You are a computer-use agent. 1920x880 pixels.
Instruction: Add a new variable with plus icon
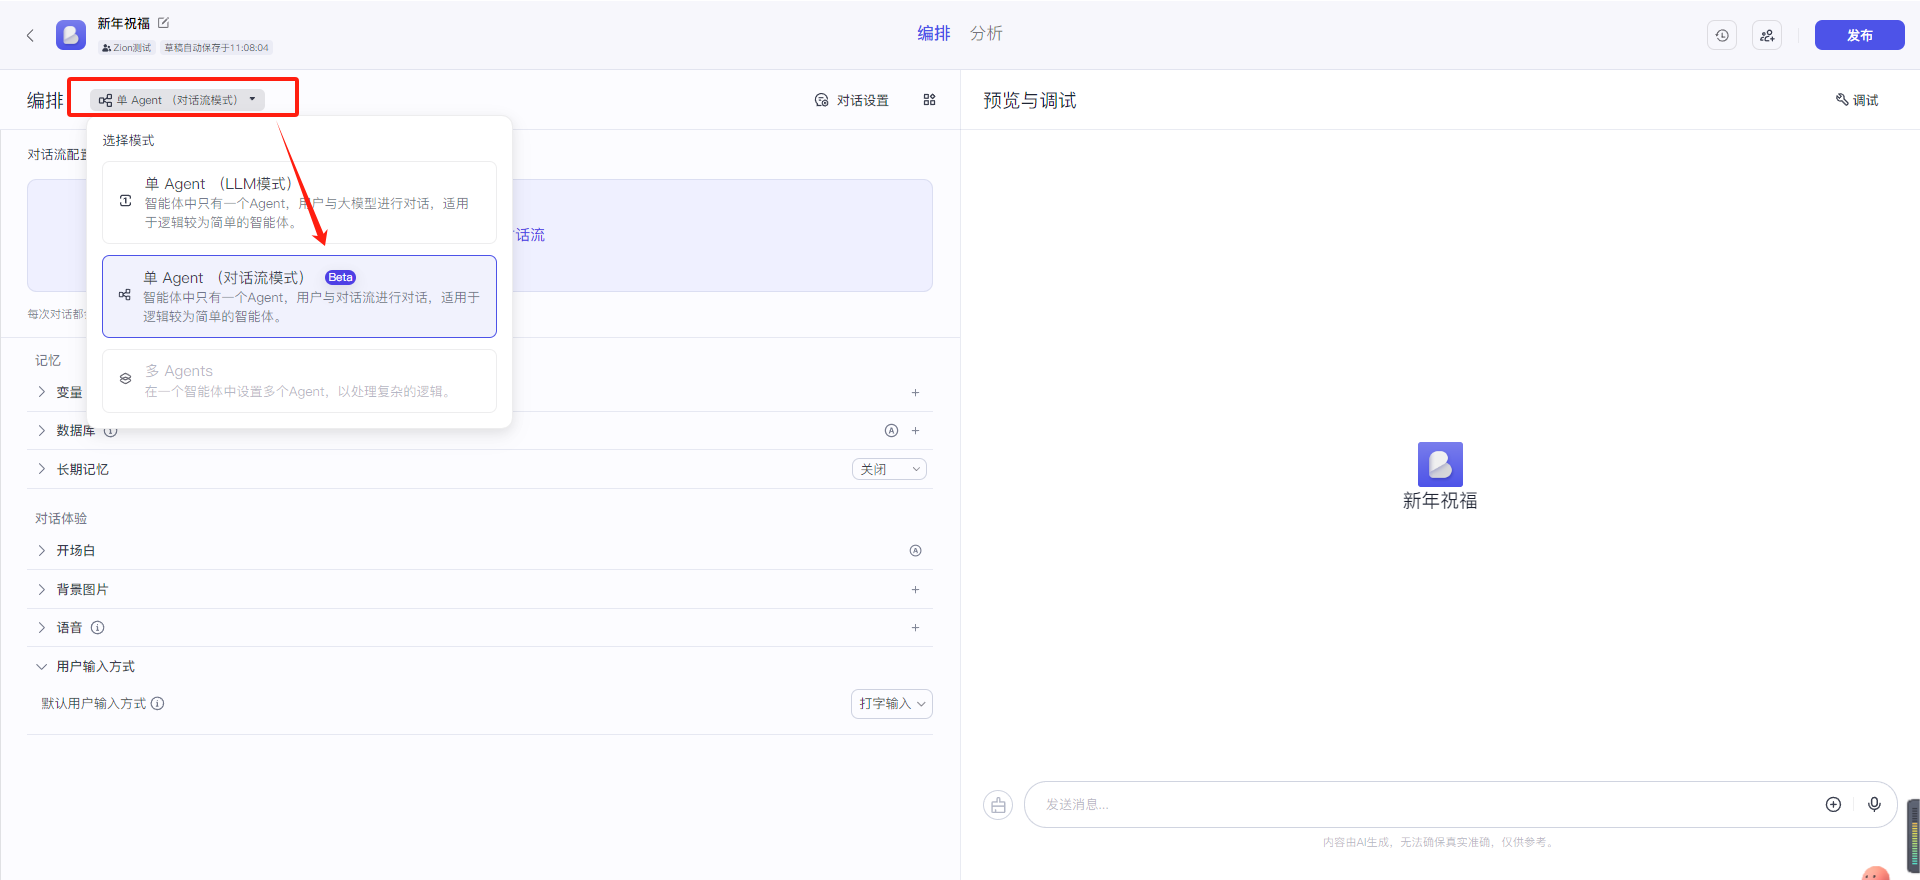[x=915, y=392]
